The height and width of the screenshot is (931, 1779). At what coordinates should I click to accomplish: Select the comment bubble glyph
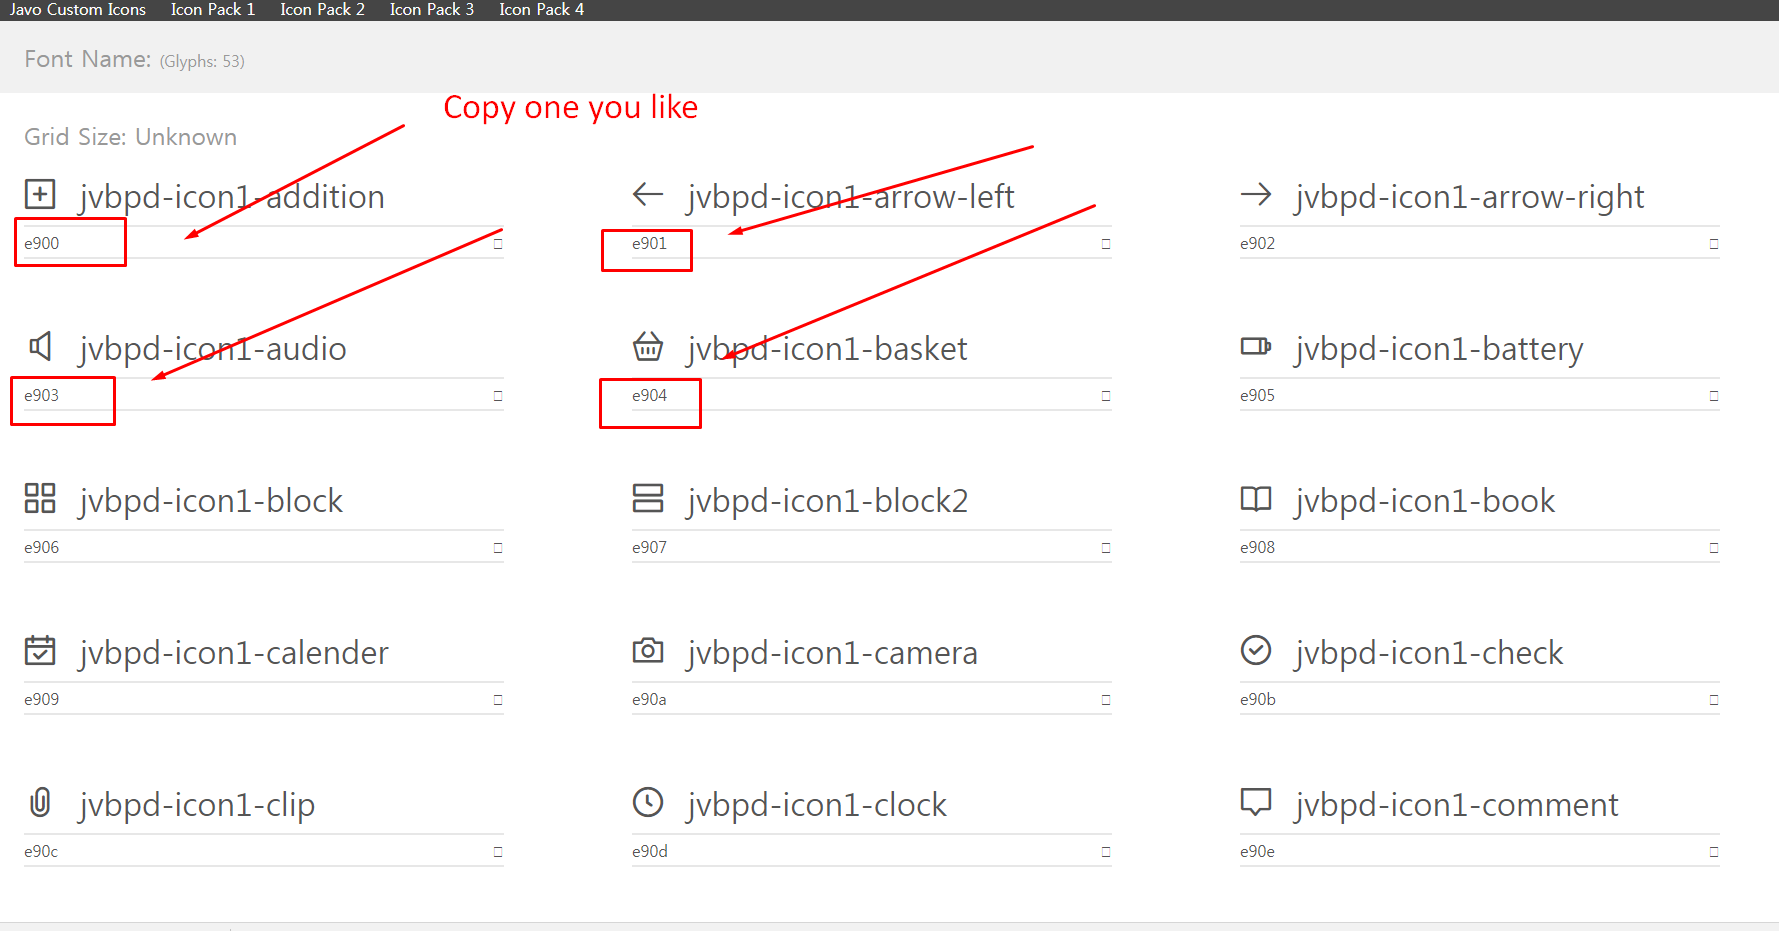coord(1256,802)
